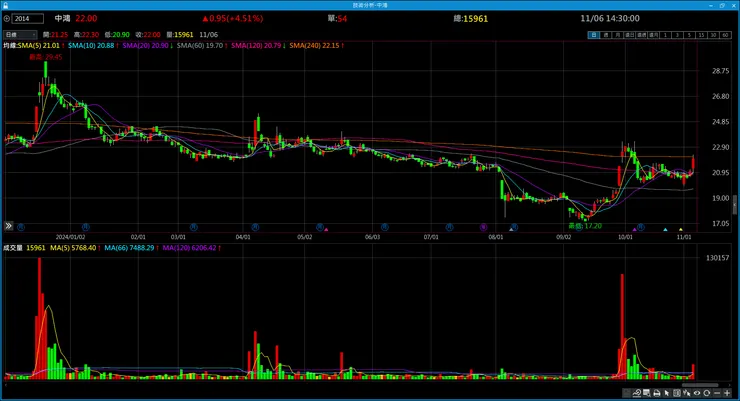This screenshot has width=740, height=401.
Task: Click the 最低 17.20 low price annotation
Action: coord(585,226)
